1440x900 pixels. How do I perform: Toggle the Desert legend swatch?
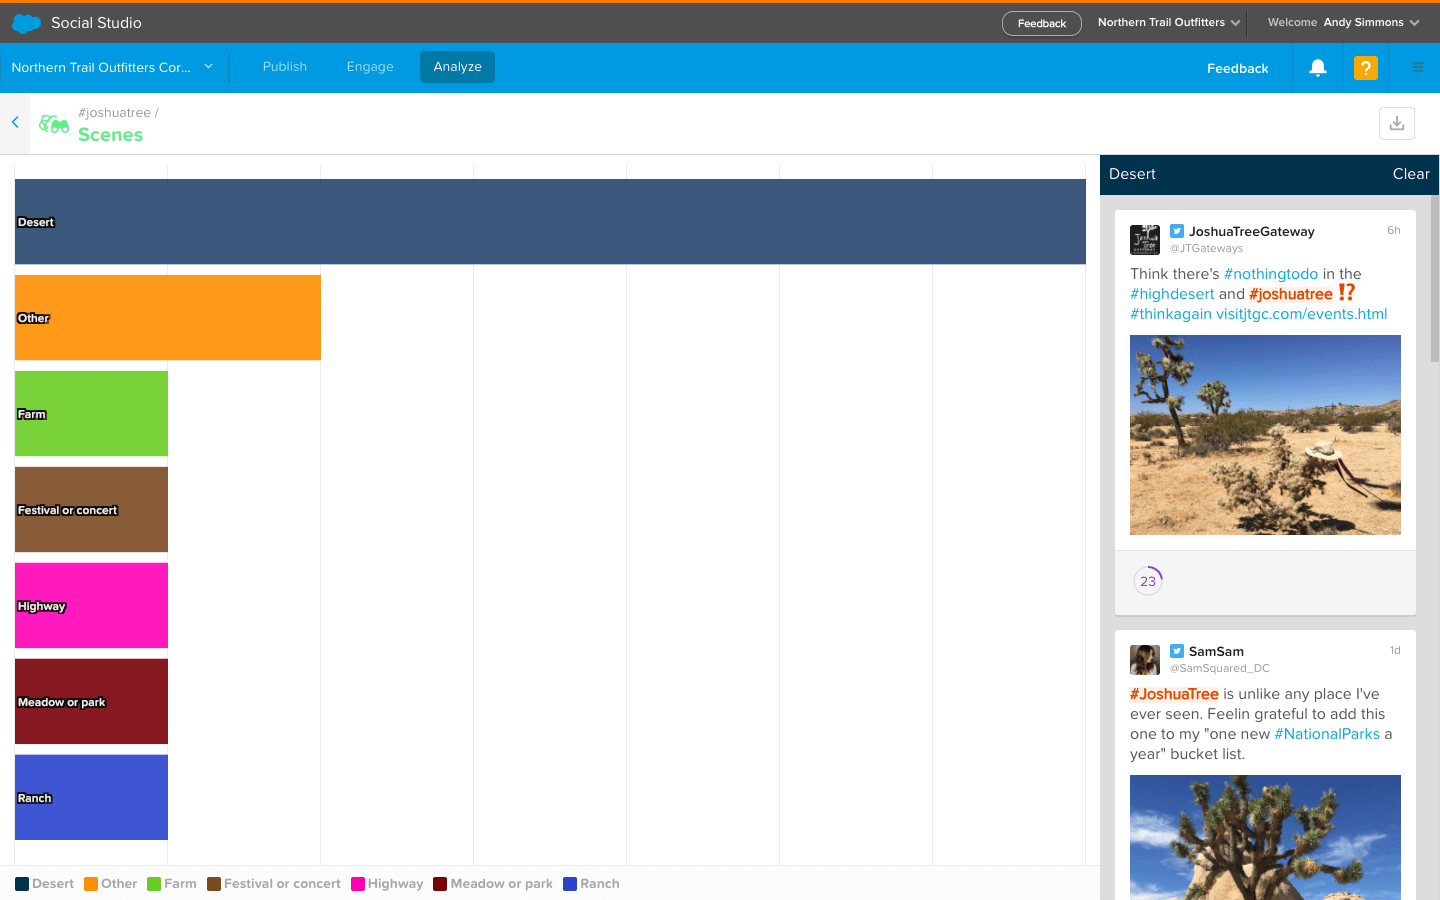[22, 884]
